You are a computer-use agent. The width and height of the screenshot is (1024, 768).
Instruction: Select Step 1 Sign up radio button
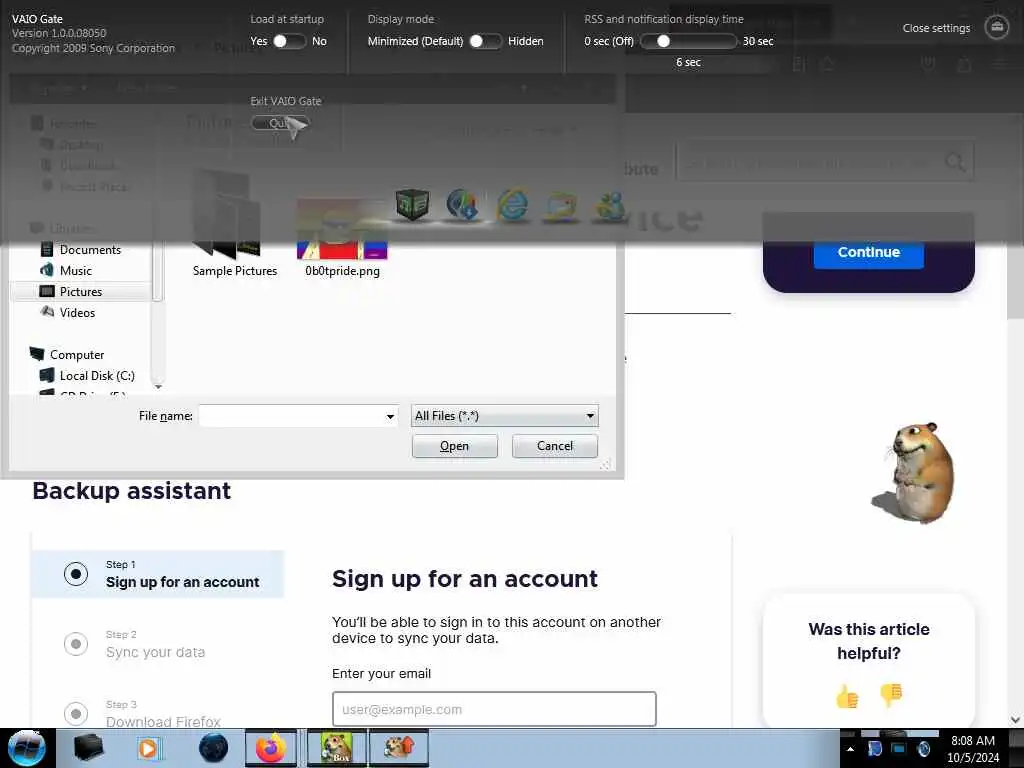click(76, 574)
